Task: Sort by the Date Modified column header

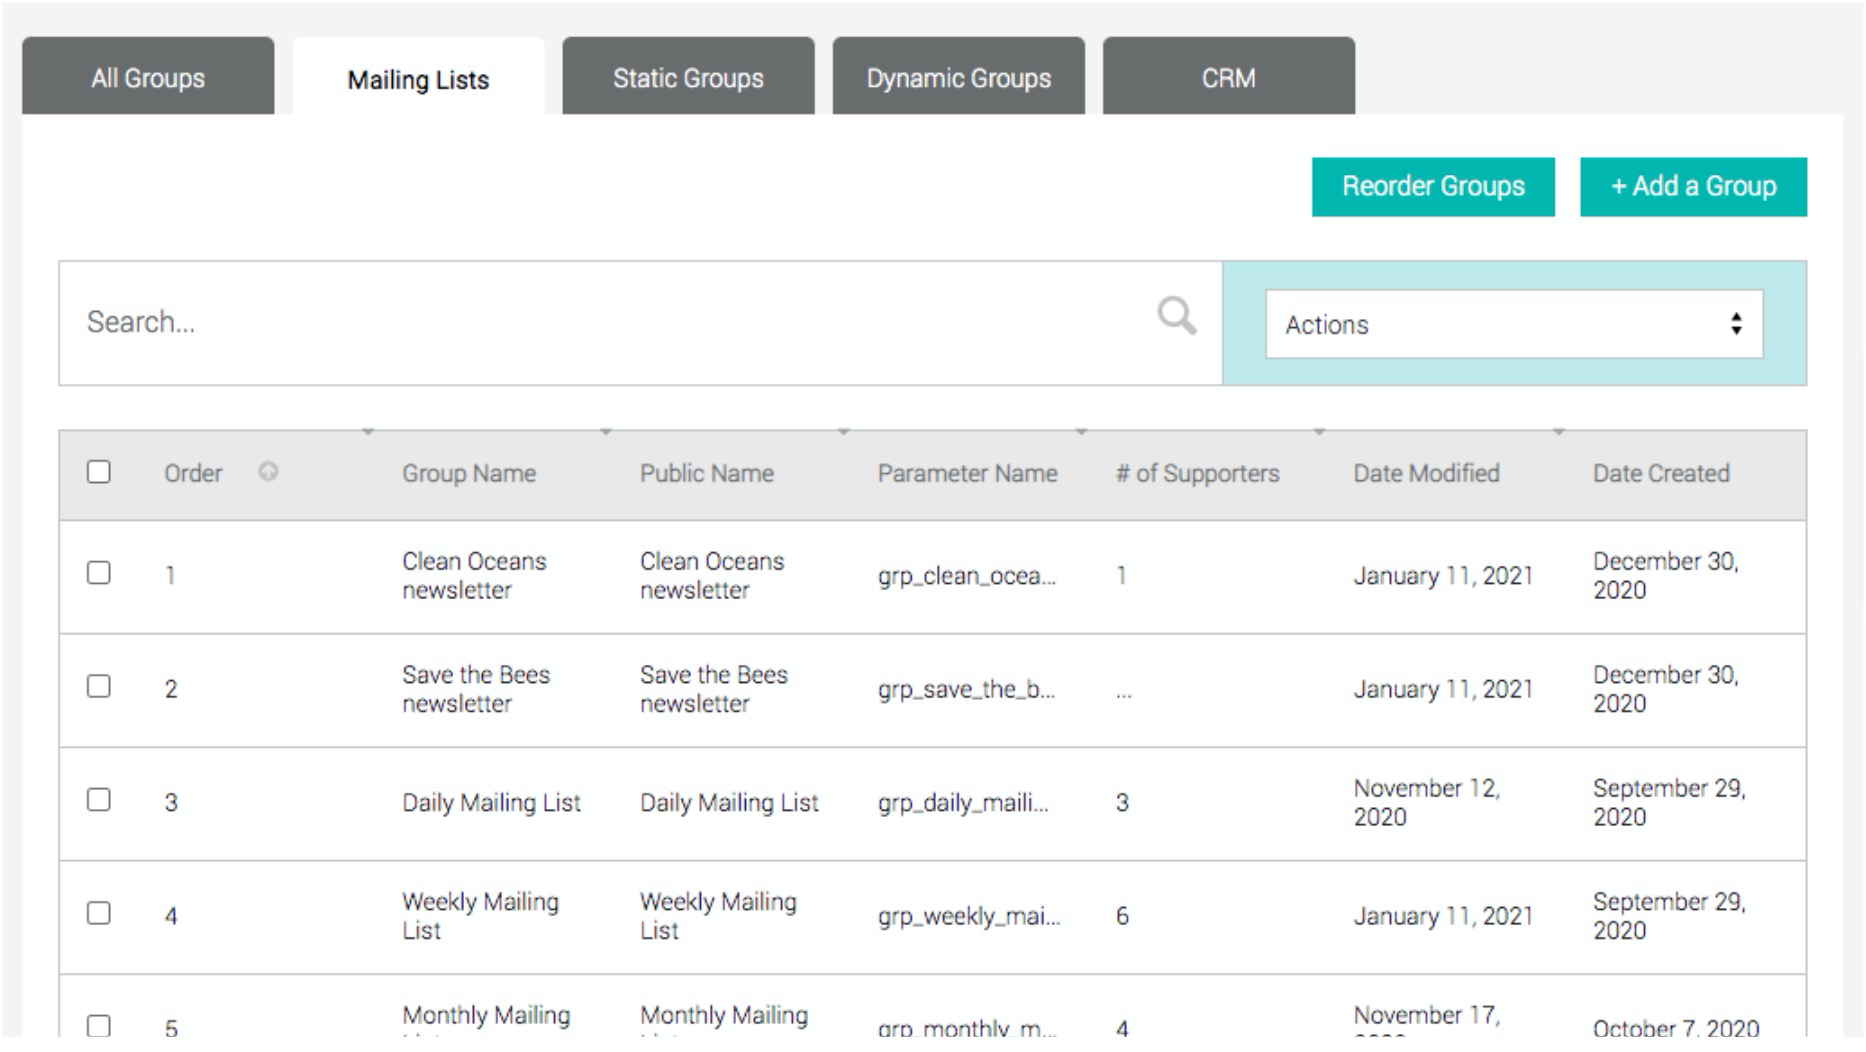Action: [x=1426, y=473]
